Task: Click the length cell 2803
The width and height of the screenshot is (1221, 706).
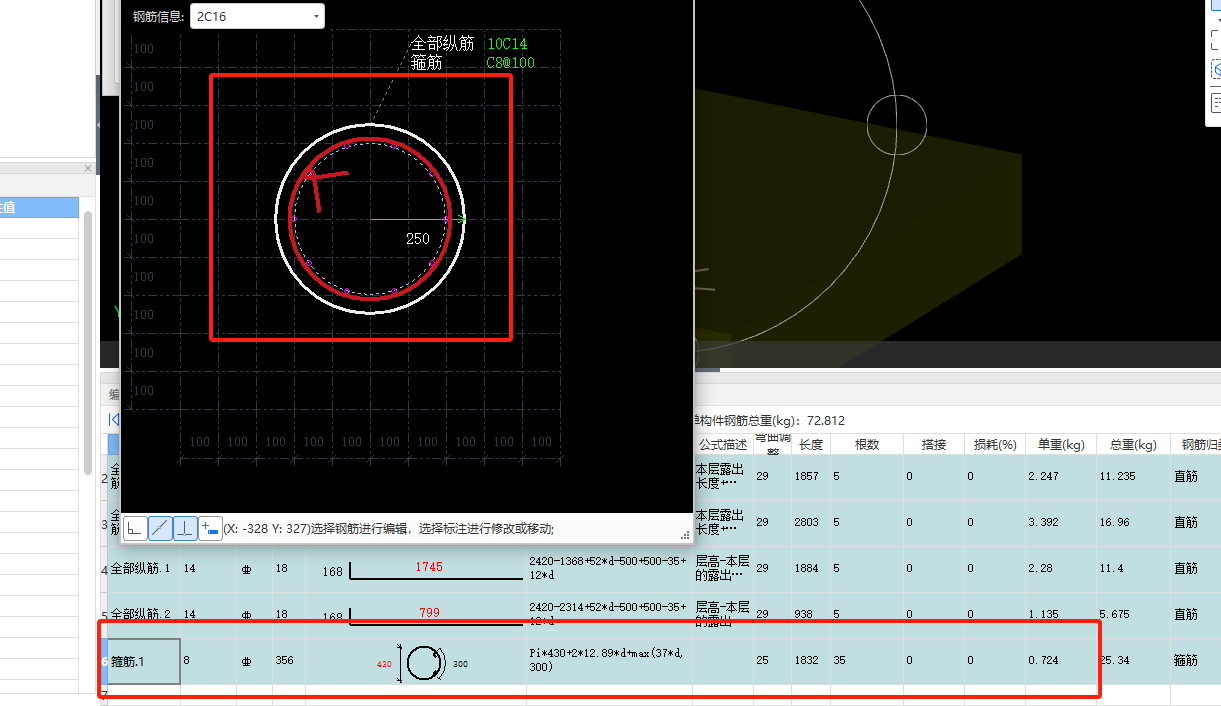Action: (811, 523)
